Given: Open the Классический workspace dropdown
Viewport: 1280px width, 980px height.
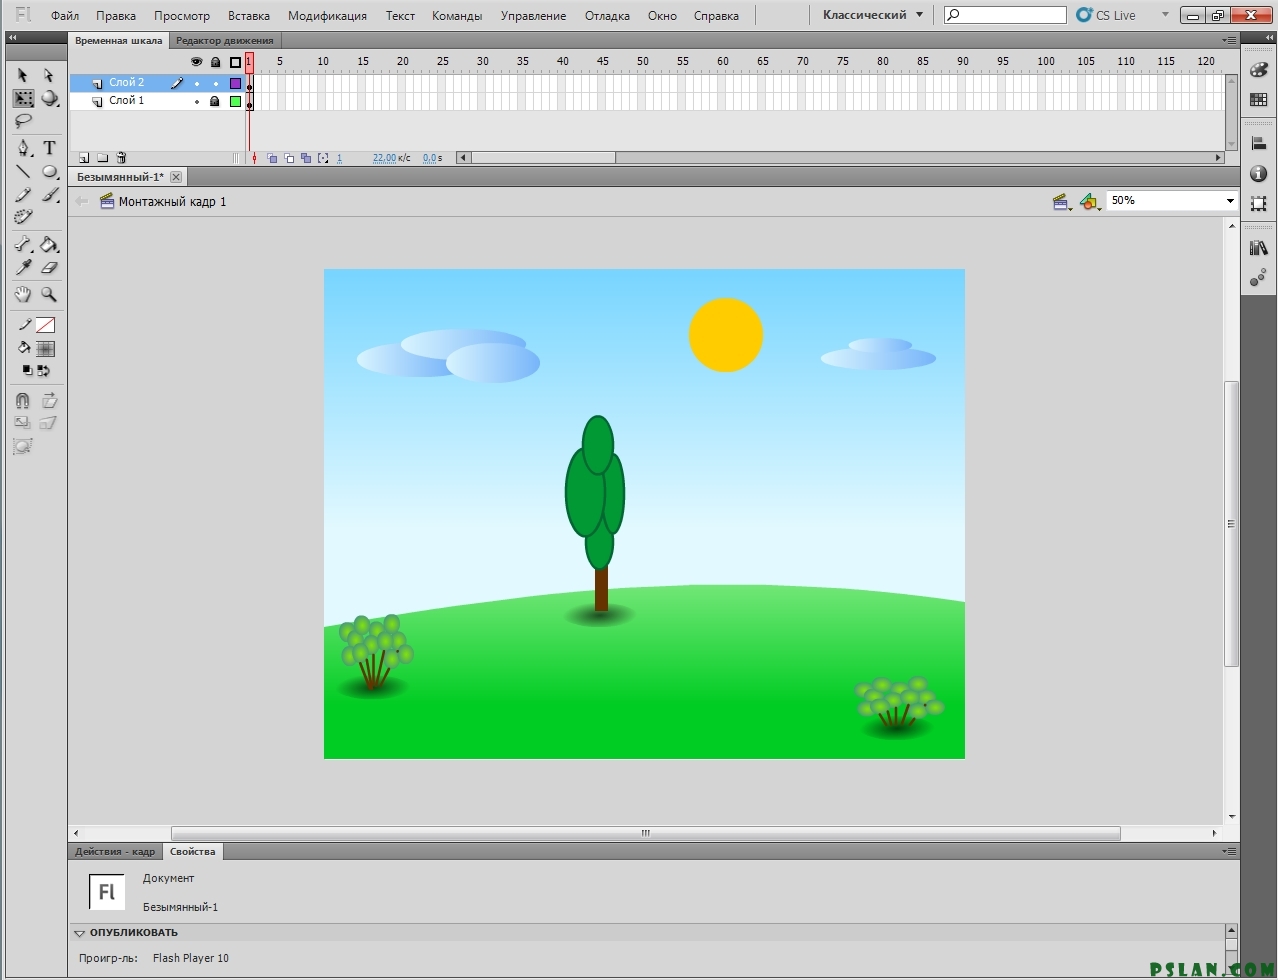Looking at the screenshot, I should (x=873, y=15).
